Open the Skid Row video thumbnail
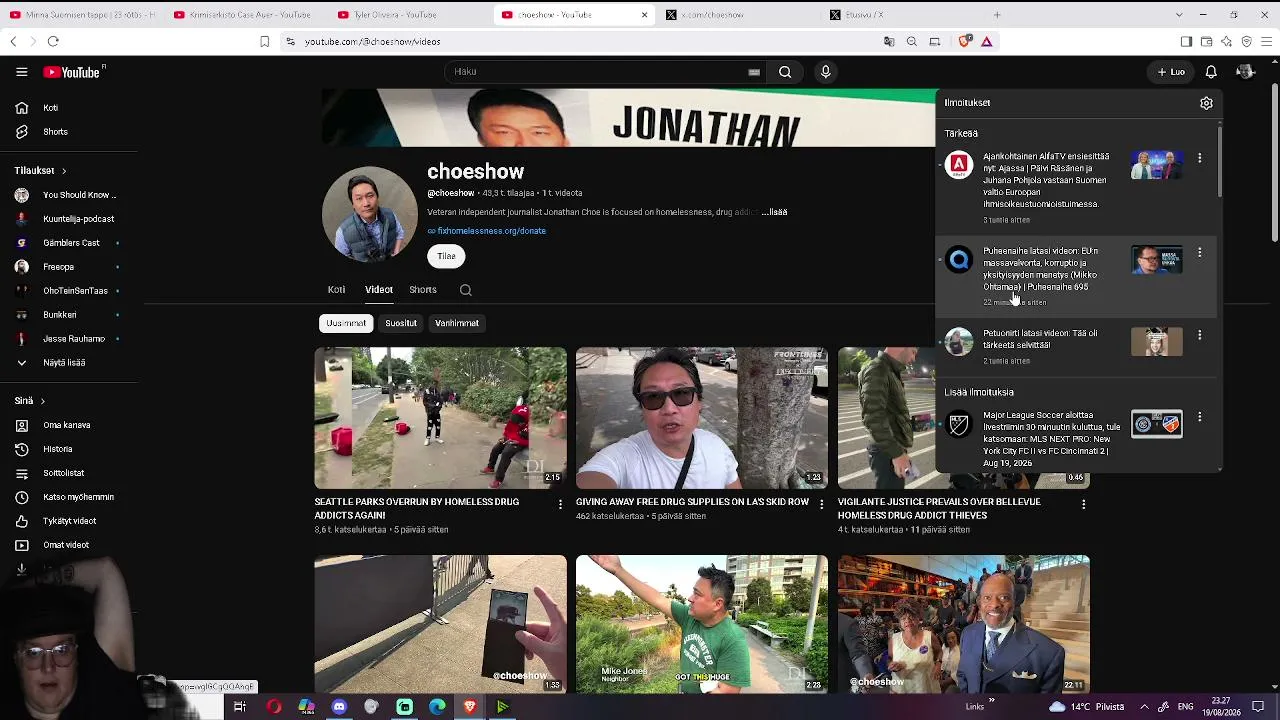This screenshot has width=1280, height=720. pyautogui.click(x=702, y=418)
